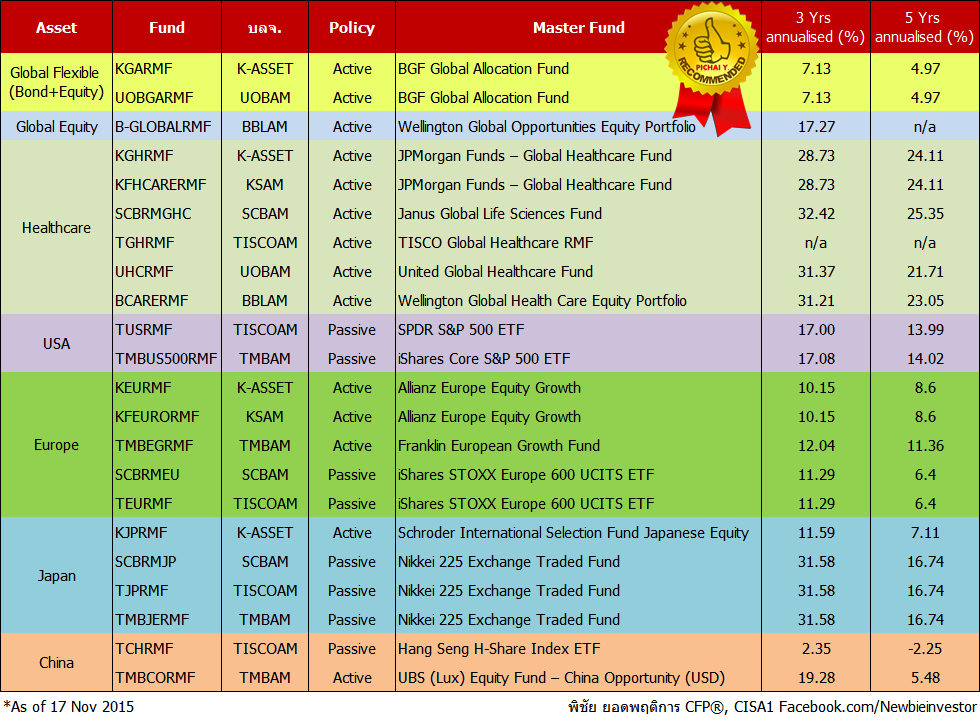Select the -2.25 five-year return value
This screenshot has width=980, height=722.
click(x=925, y=649)
